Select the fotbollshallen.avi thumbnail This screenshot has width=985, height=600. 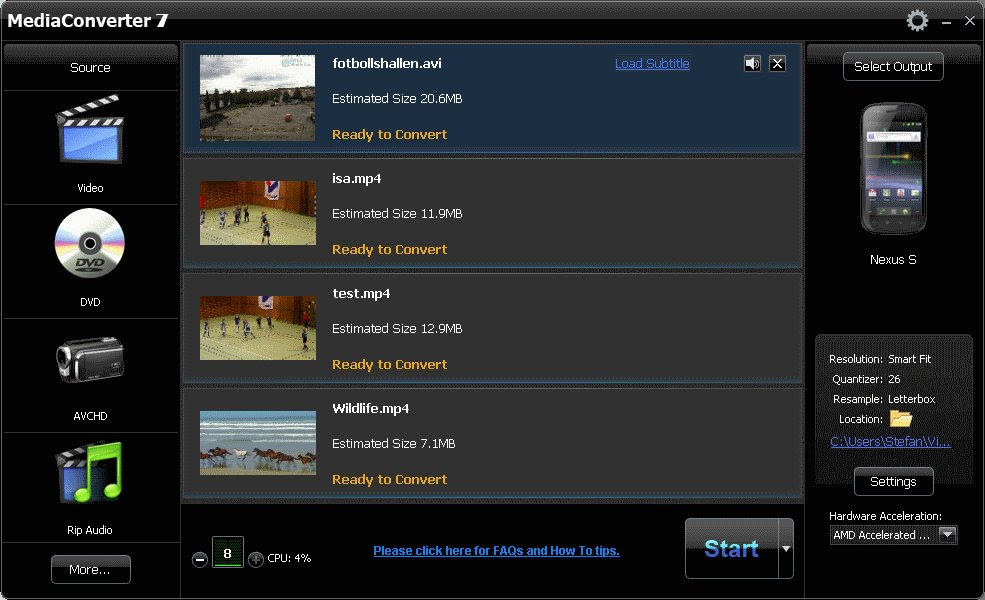point(258,98)
